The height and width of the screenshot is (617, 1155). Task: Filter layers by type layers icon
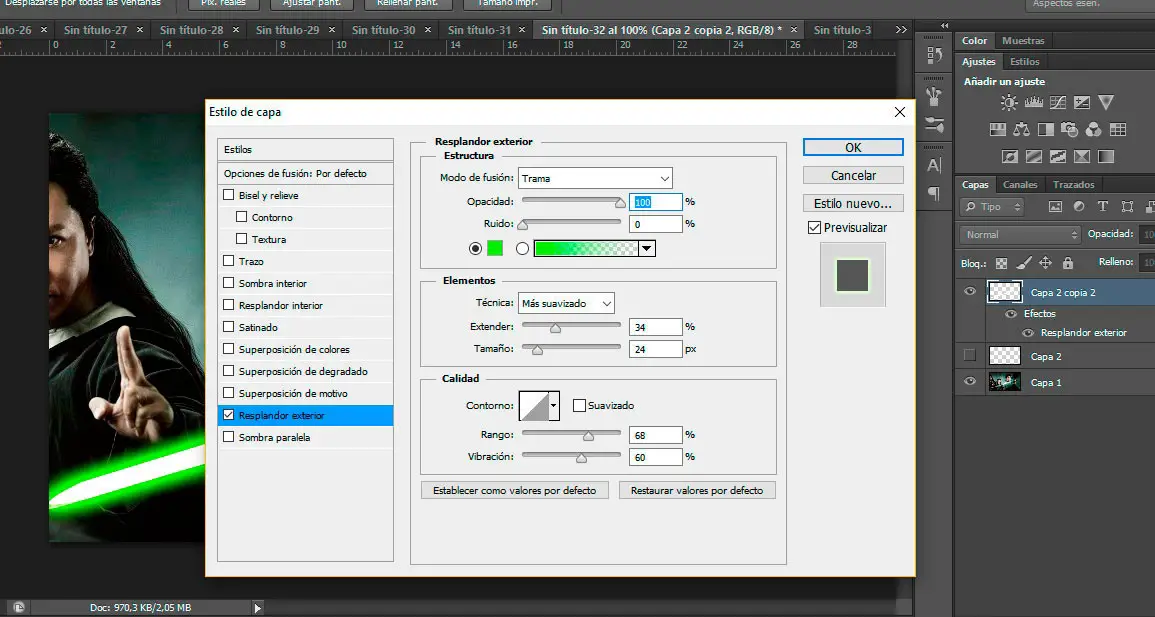click(x=1103, y=207)
